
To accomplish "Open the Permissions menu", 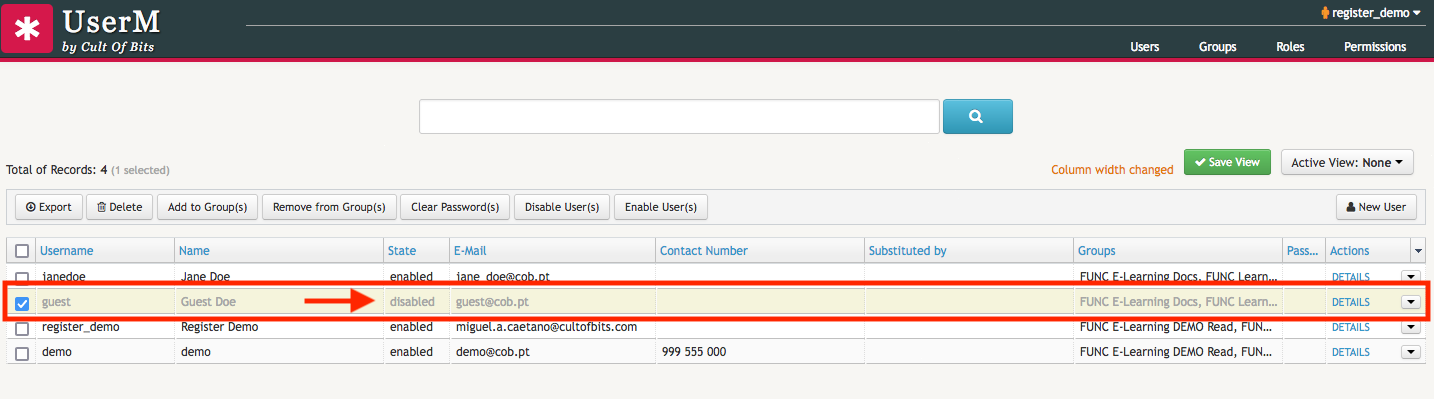I will click(1374, 47).
